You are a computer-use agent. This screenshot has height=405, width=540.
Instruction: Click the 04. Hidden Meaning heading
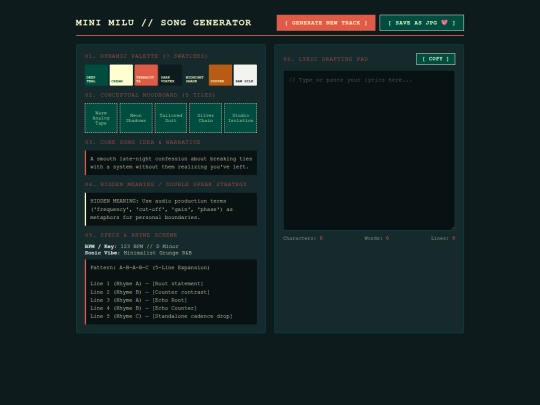(166, 185)
